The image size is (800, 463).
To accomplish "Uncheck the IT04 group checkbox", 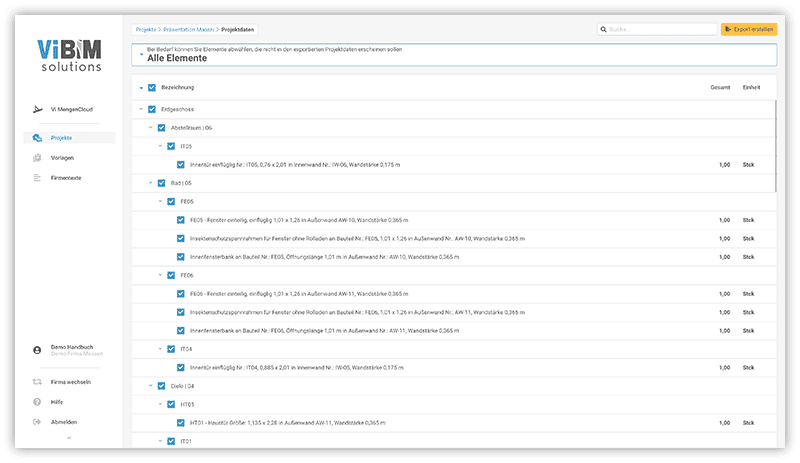I will [x=171, y=349].
